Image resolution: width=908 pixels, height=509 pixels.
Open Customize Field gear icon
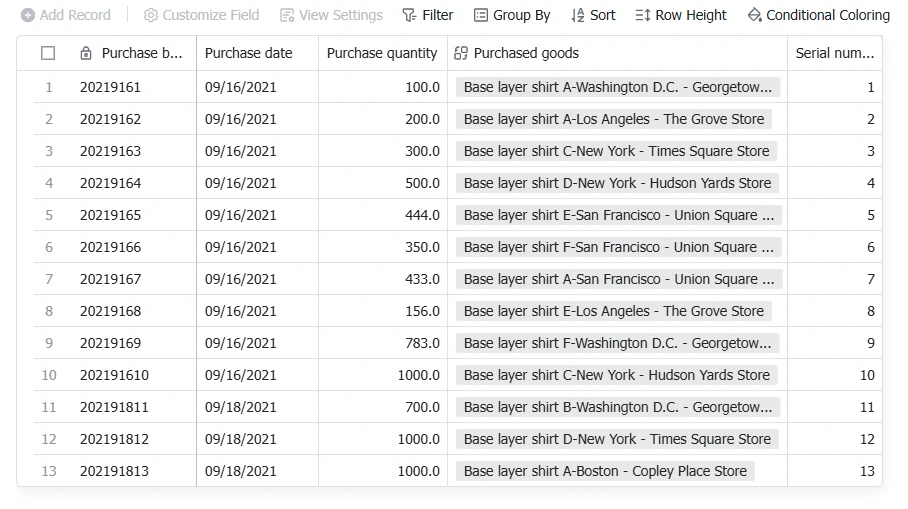tap(151, 15)
